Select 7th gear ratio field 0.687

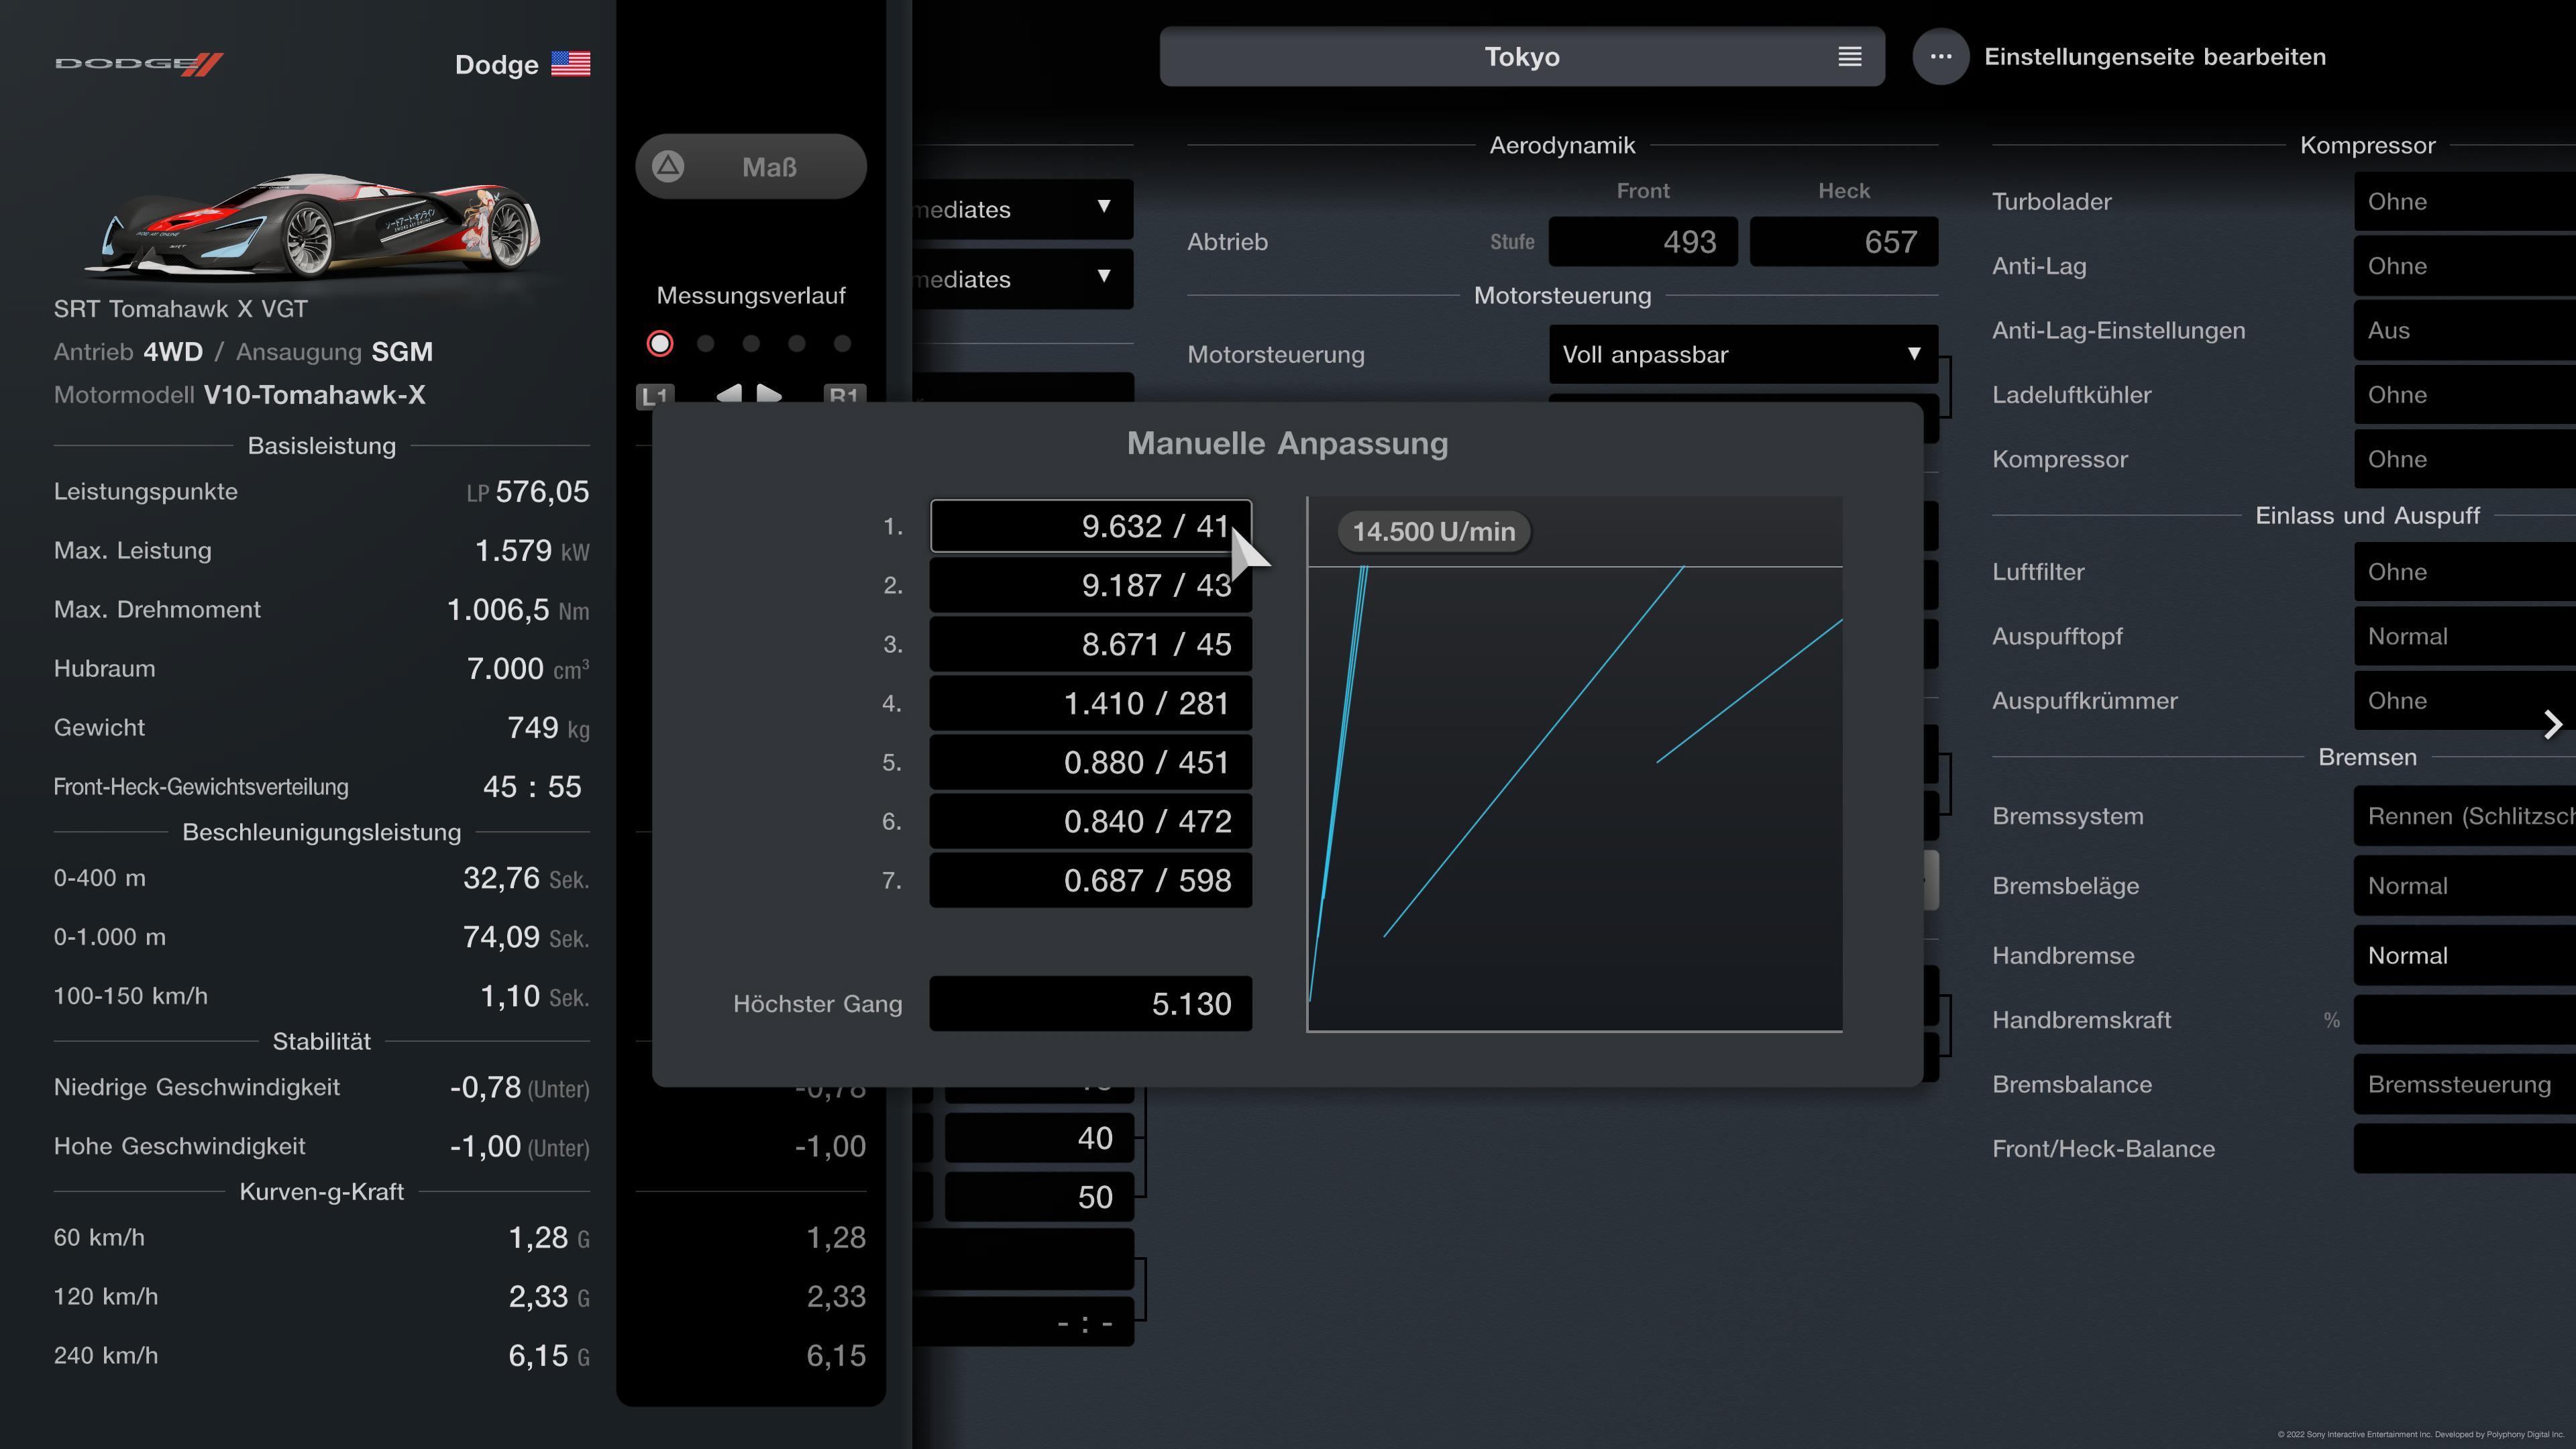1090,880
